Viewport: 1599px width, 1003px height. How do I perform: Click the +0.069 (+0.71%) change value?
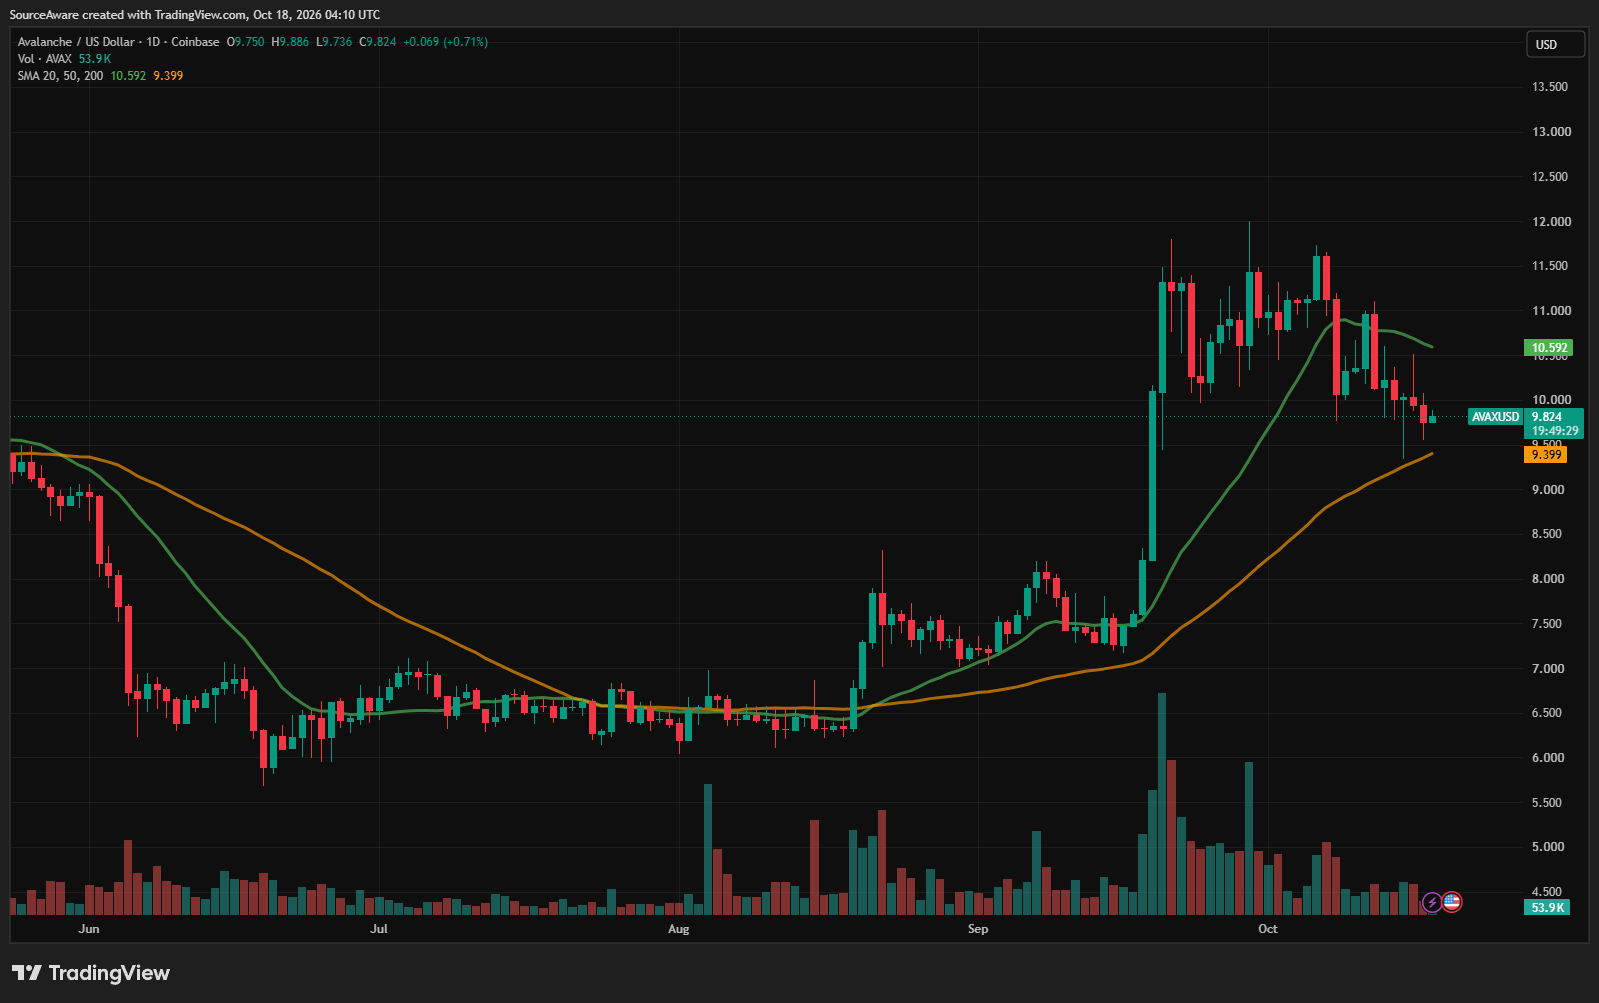coord(446,42)
